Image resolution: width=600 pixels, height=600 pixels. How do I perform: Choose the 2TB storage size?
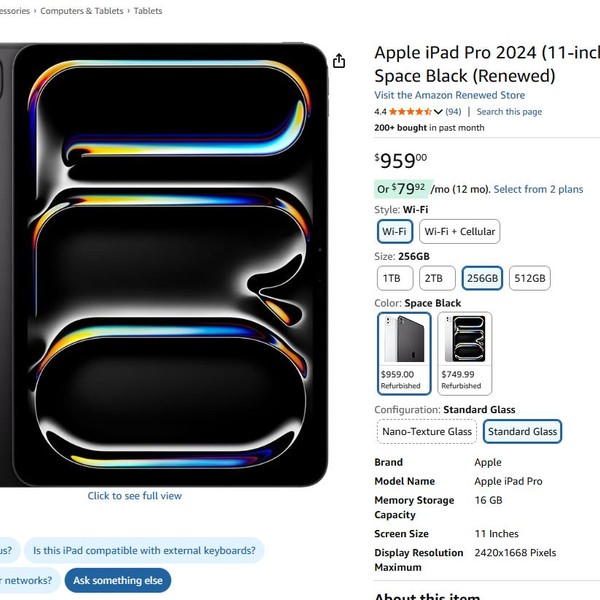click(x=433, y=278)
